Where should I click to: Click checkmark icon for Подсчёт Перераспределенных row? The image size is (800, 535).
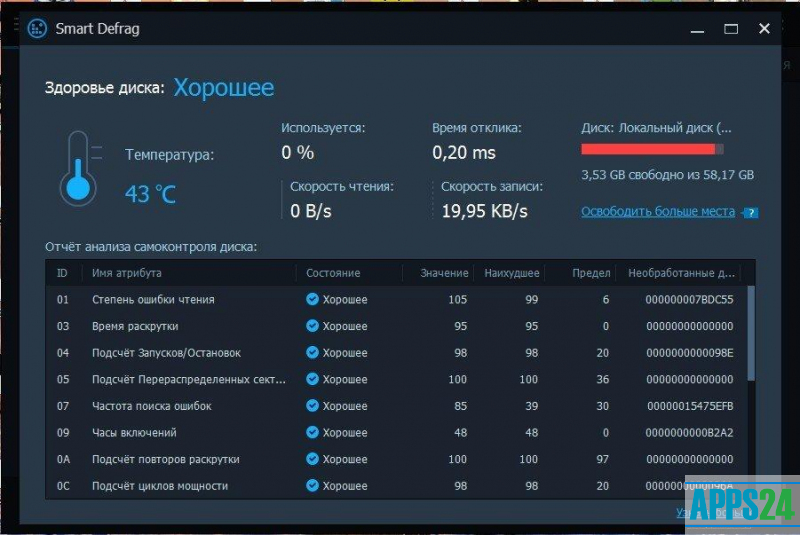(x=312, y=379)
